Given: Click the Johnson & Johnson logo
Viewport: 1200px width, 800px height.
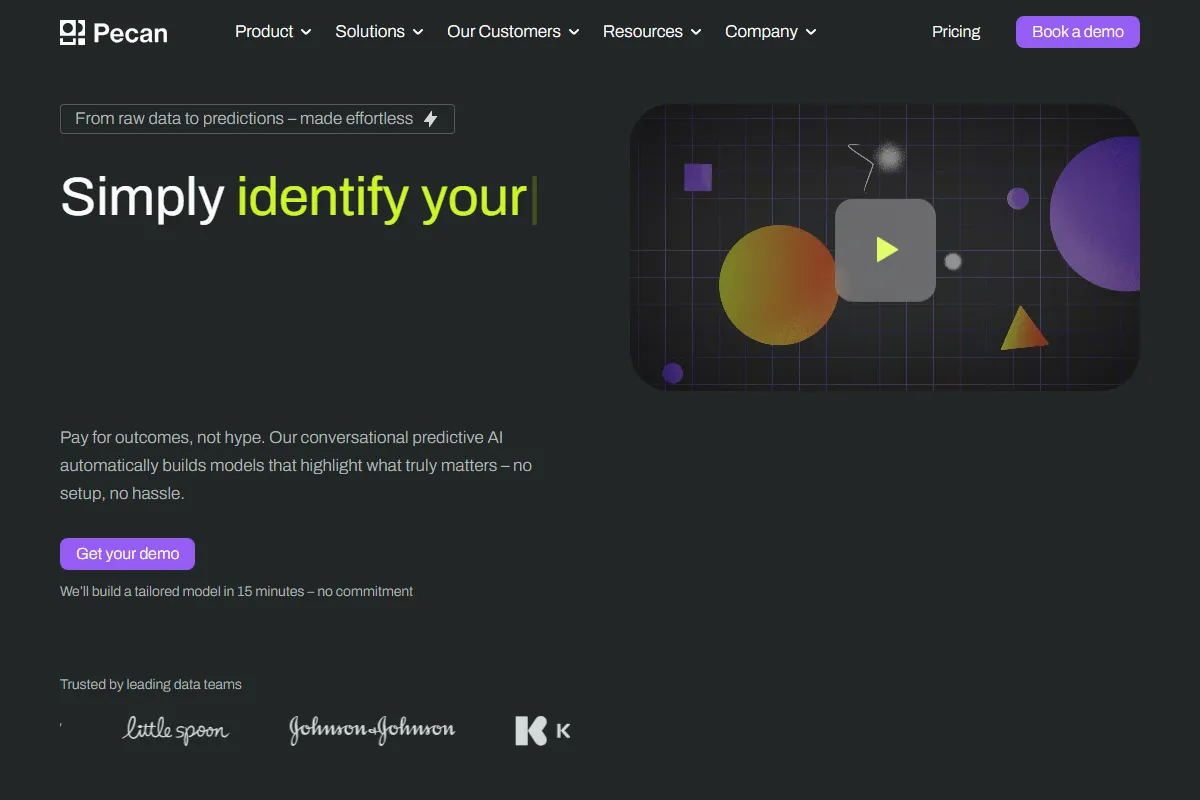Looking at the screenshot, I should click(372, 730).
